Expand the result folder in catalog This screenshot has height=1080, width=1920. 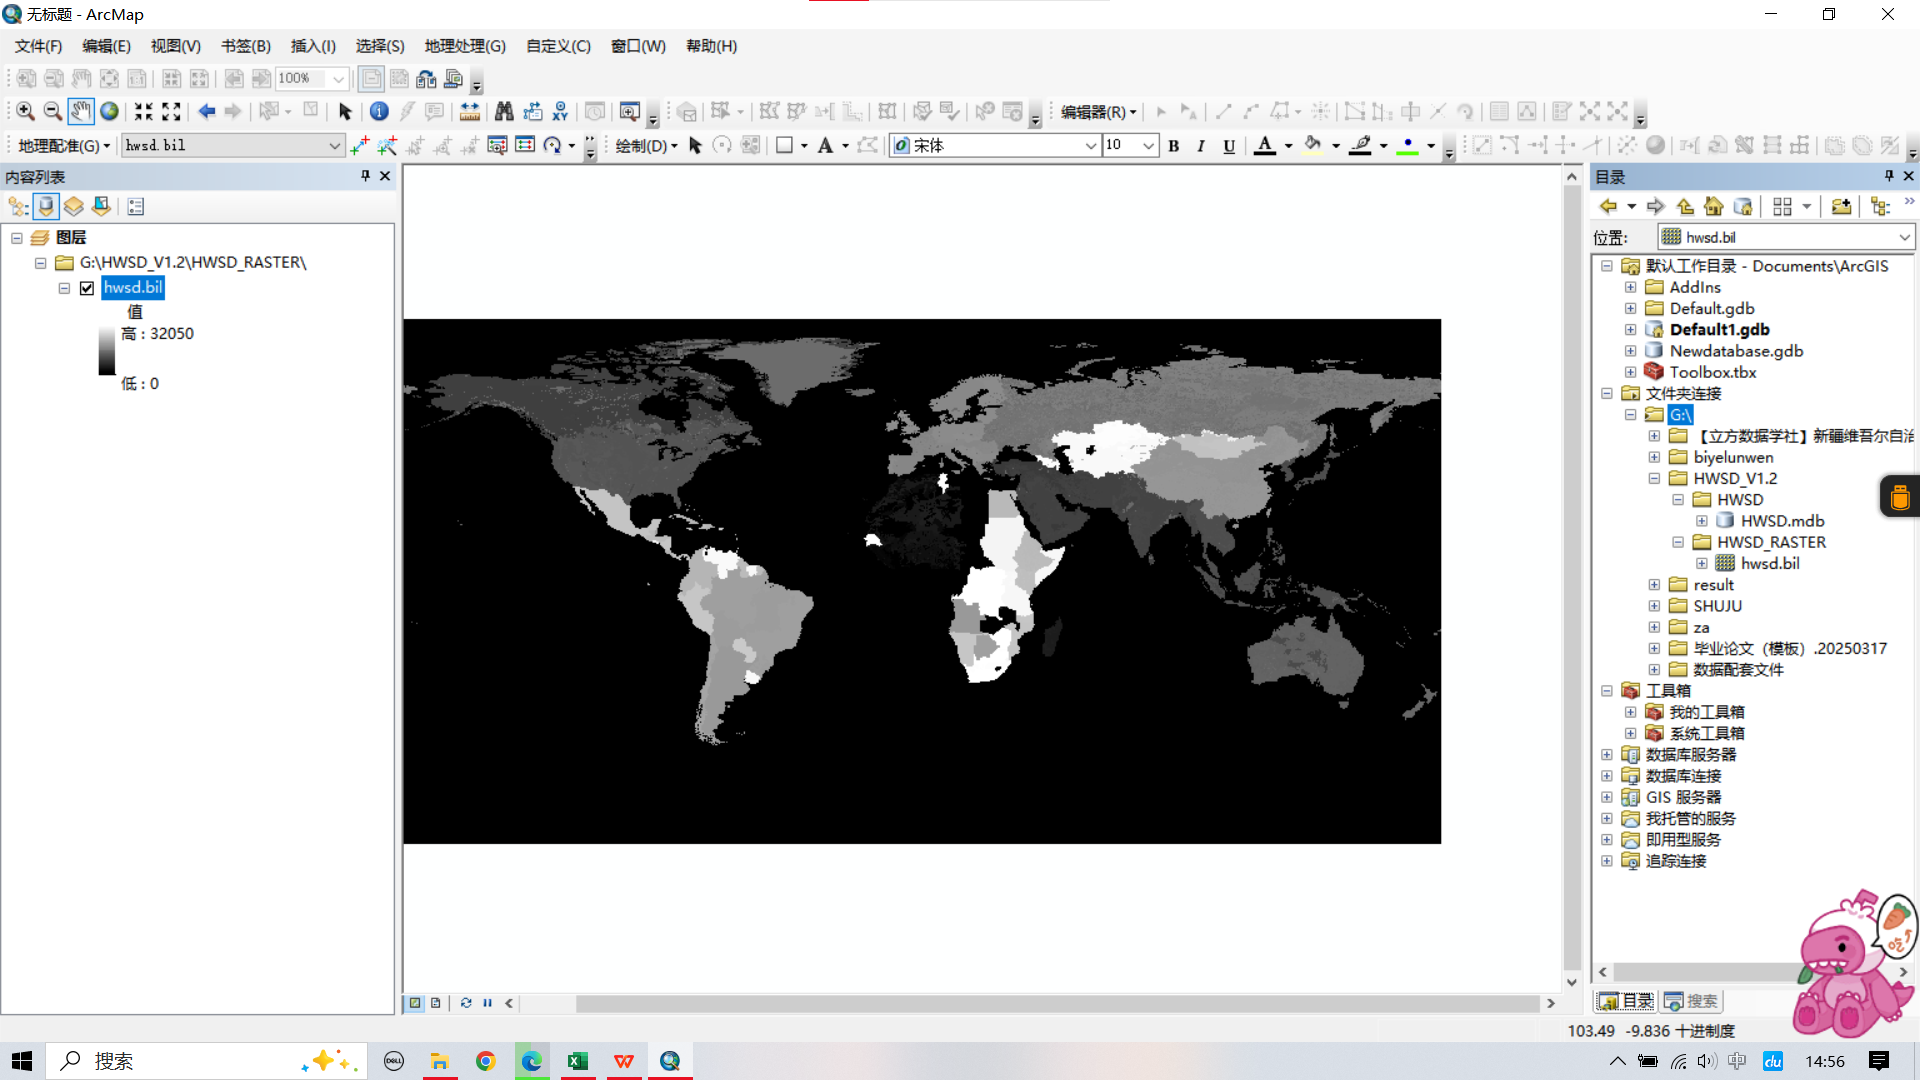pos(1654,585)
